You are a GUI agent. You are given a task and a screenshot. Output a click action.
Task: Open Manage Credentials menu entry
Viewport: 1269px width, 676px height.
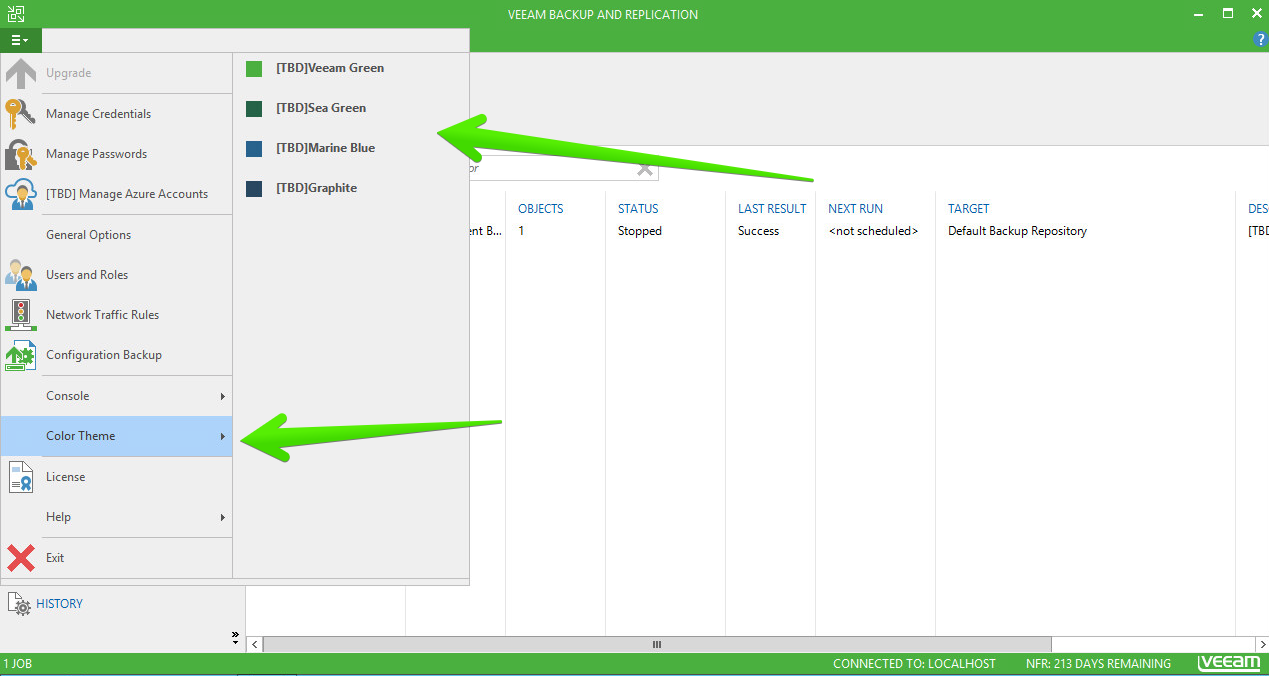116,114
